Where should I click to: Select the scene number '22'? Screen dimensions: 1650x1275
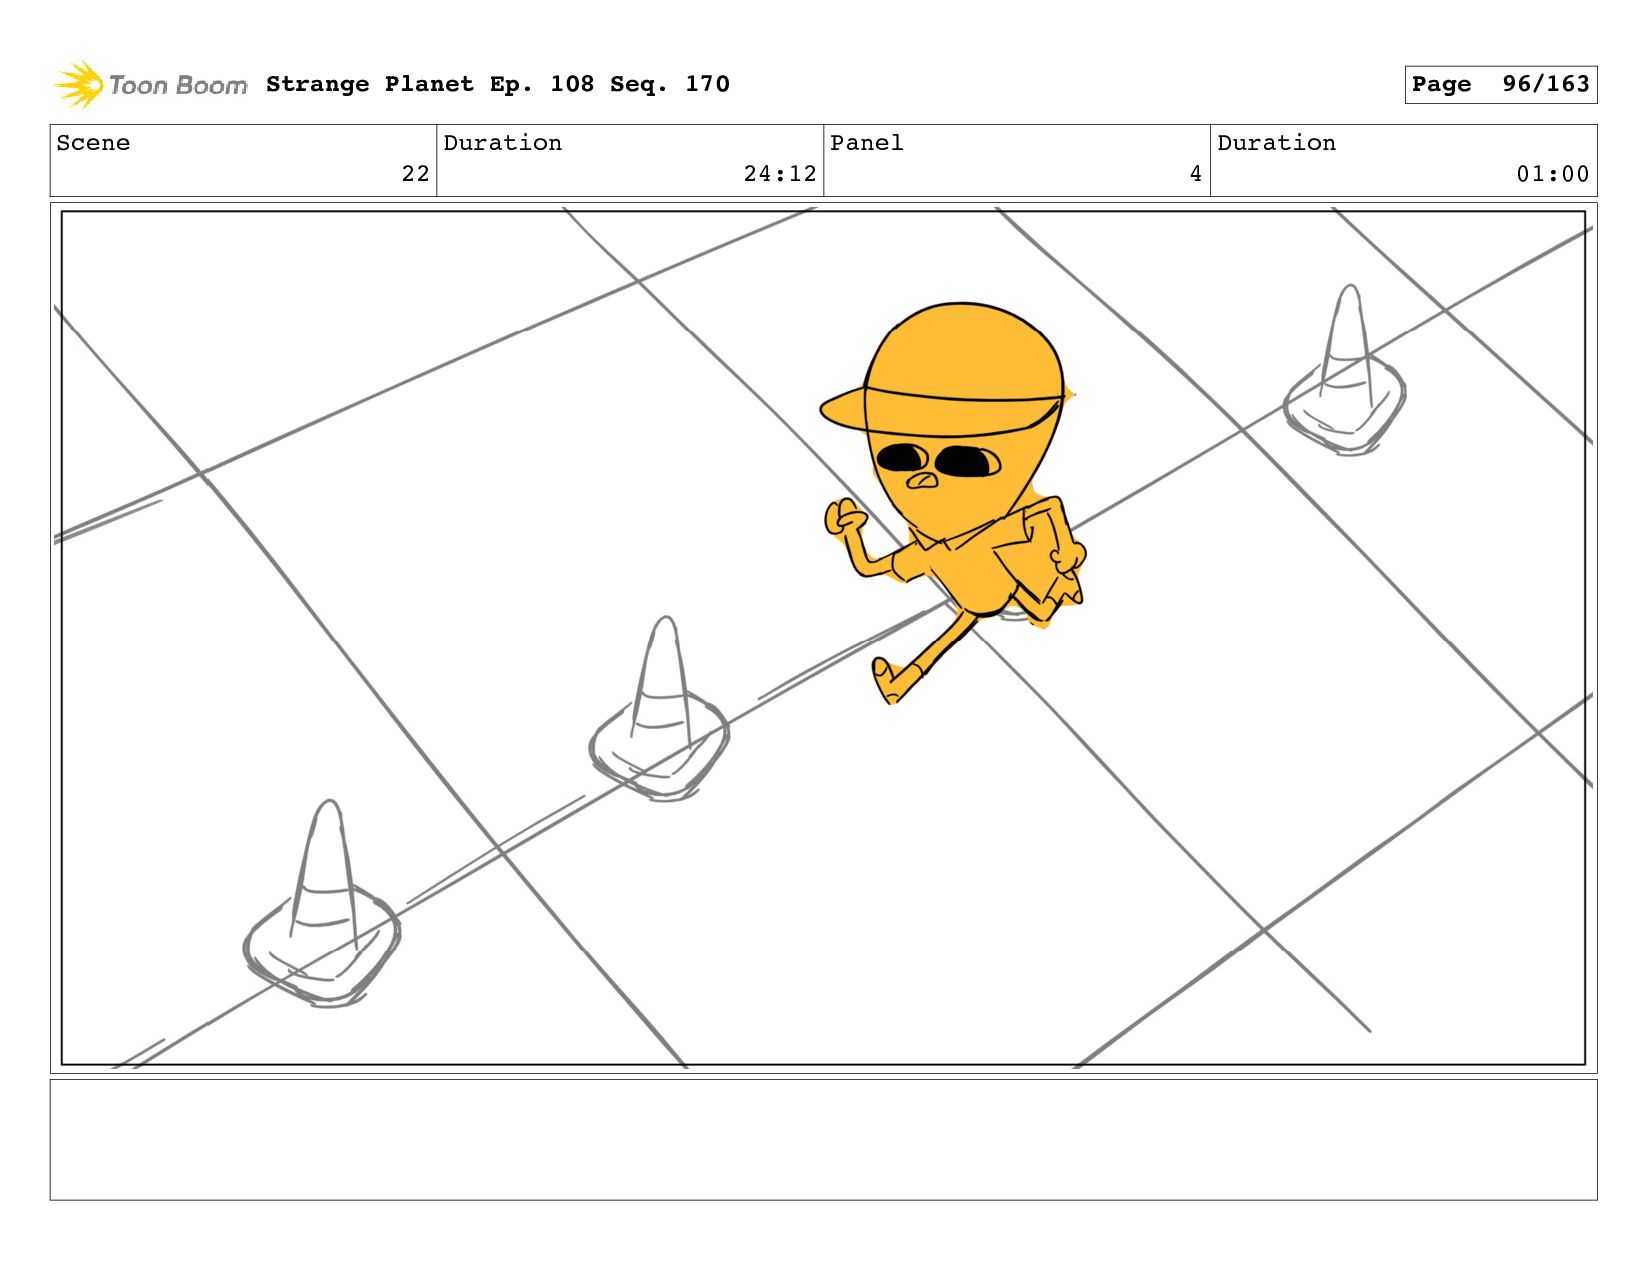pyautogui.click(x=415, y=174)
